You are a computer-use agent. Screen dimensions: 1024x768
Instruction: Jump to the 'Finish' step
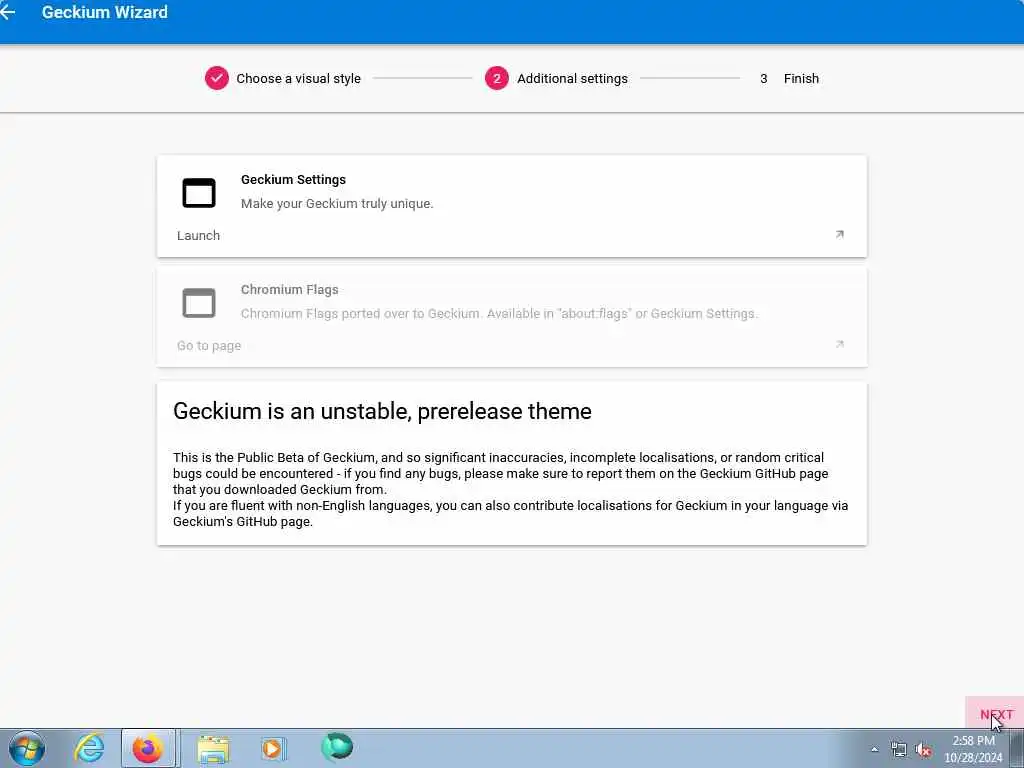pos(789,78)
